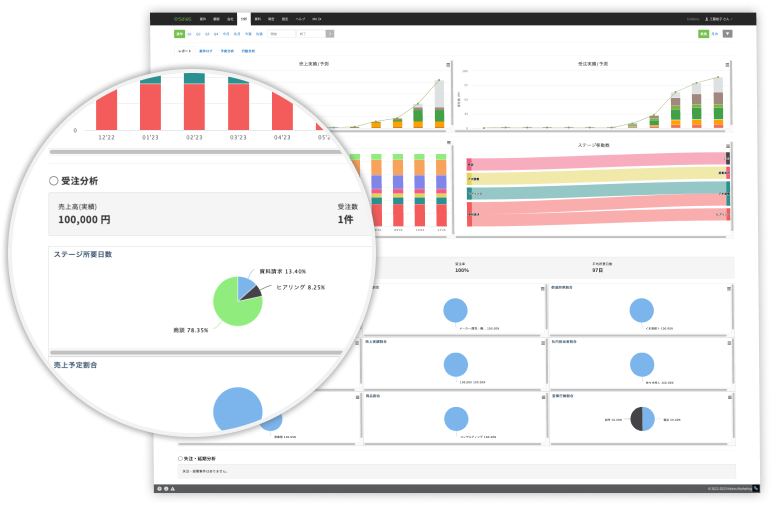Click the gray arrow button after the date fields
This screenshot has height=505, width=773.
point(330,34)
